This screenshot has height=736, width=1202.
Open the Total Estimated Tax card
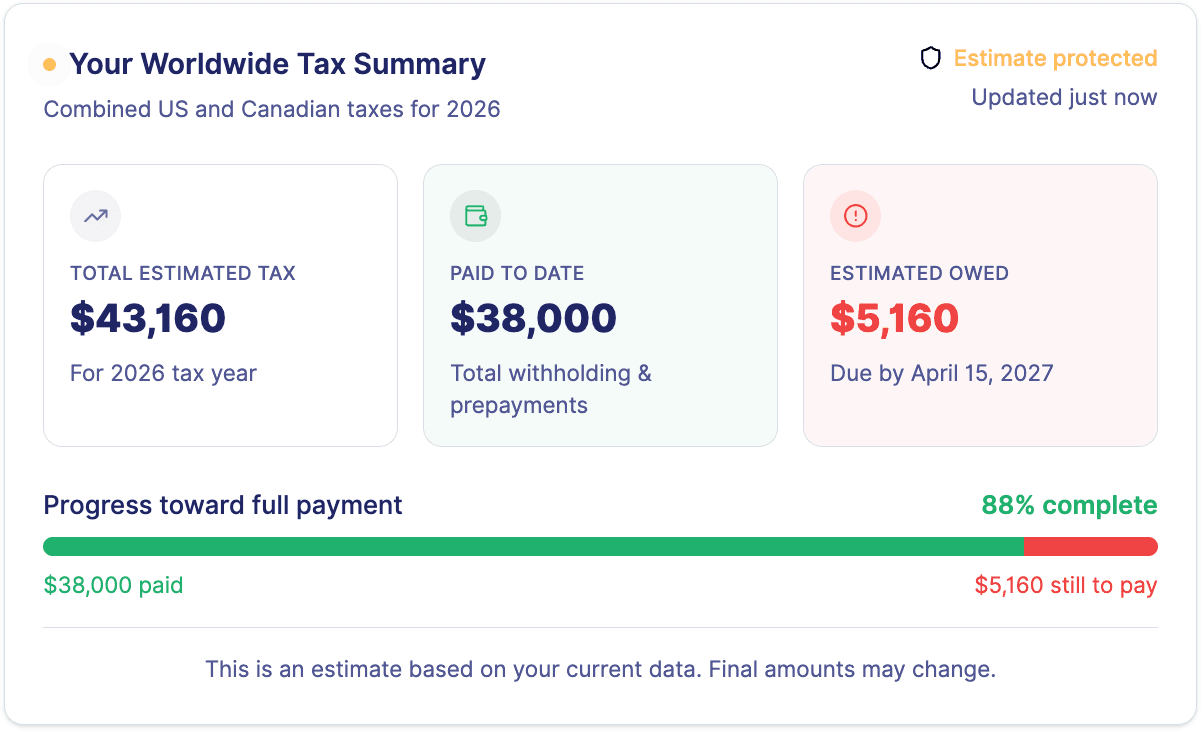tap(221, 305)
